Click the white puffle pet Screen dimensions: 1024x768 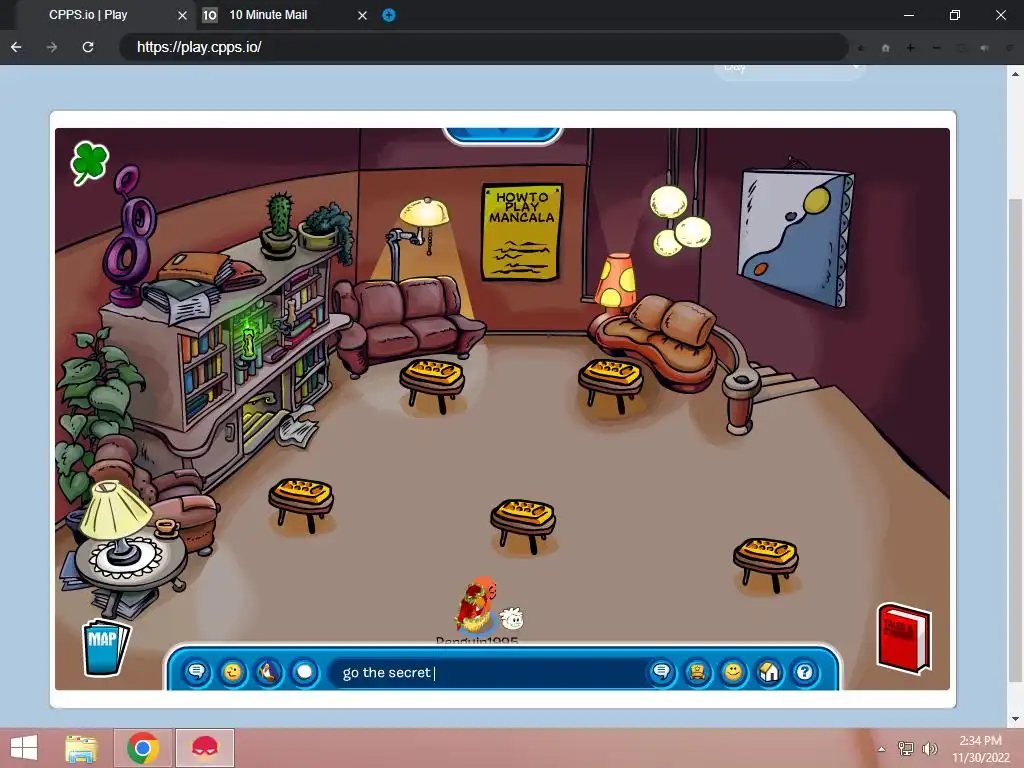(511, 617)
